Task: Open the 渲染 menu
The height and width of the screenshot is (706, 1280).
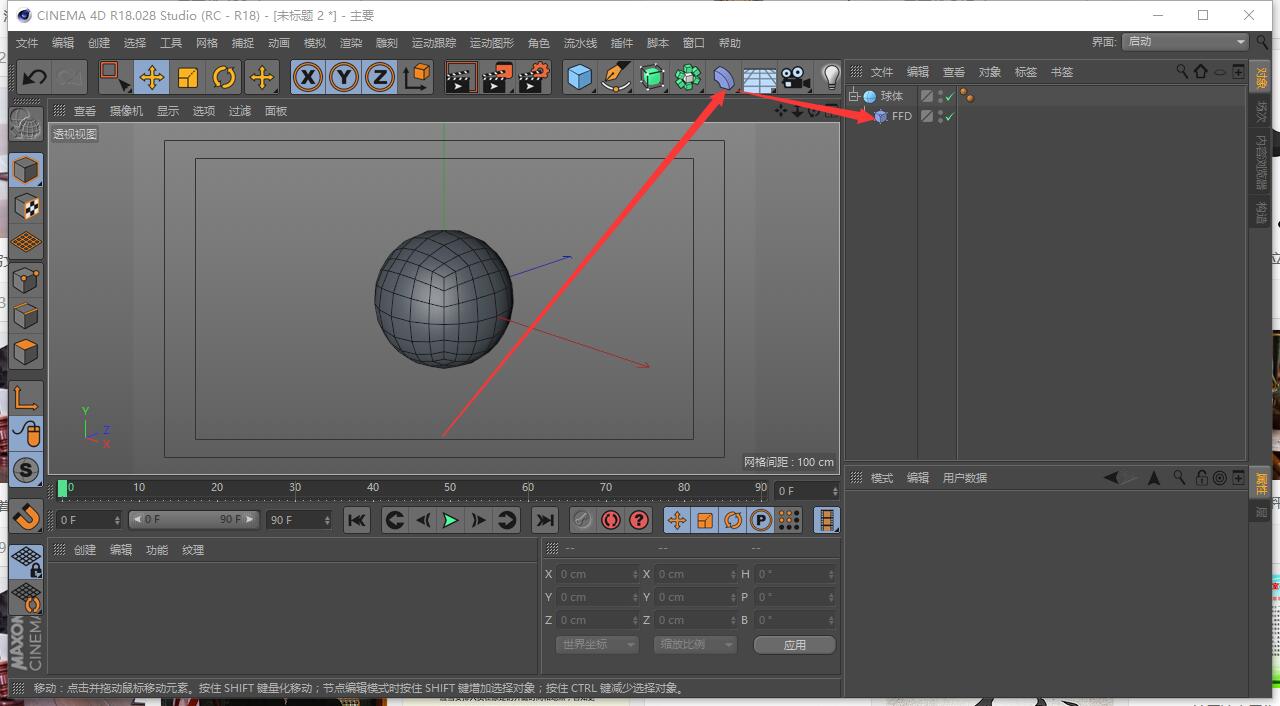Action: point(351,43)
